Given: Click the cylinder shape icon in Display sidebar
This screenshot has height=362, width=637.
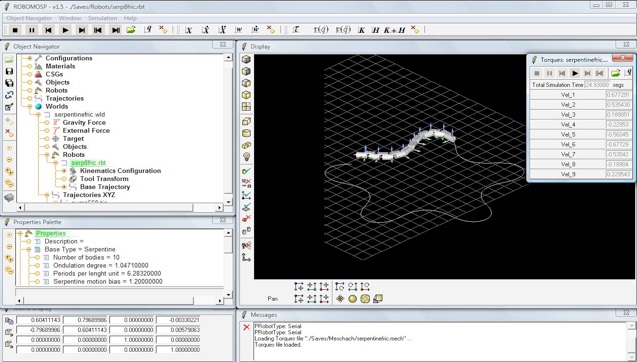Looking at the screenshot, I should coord(246,133).
